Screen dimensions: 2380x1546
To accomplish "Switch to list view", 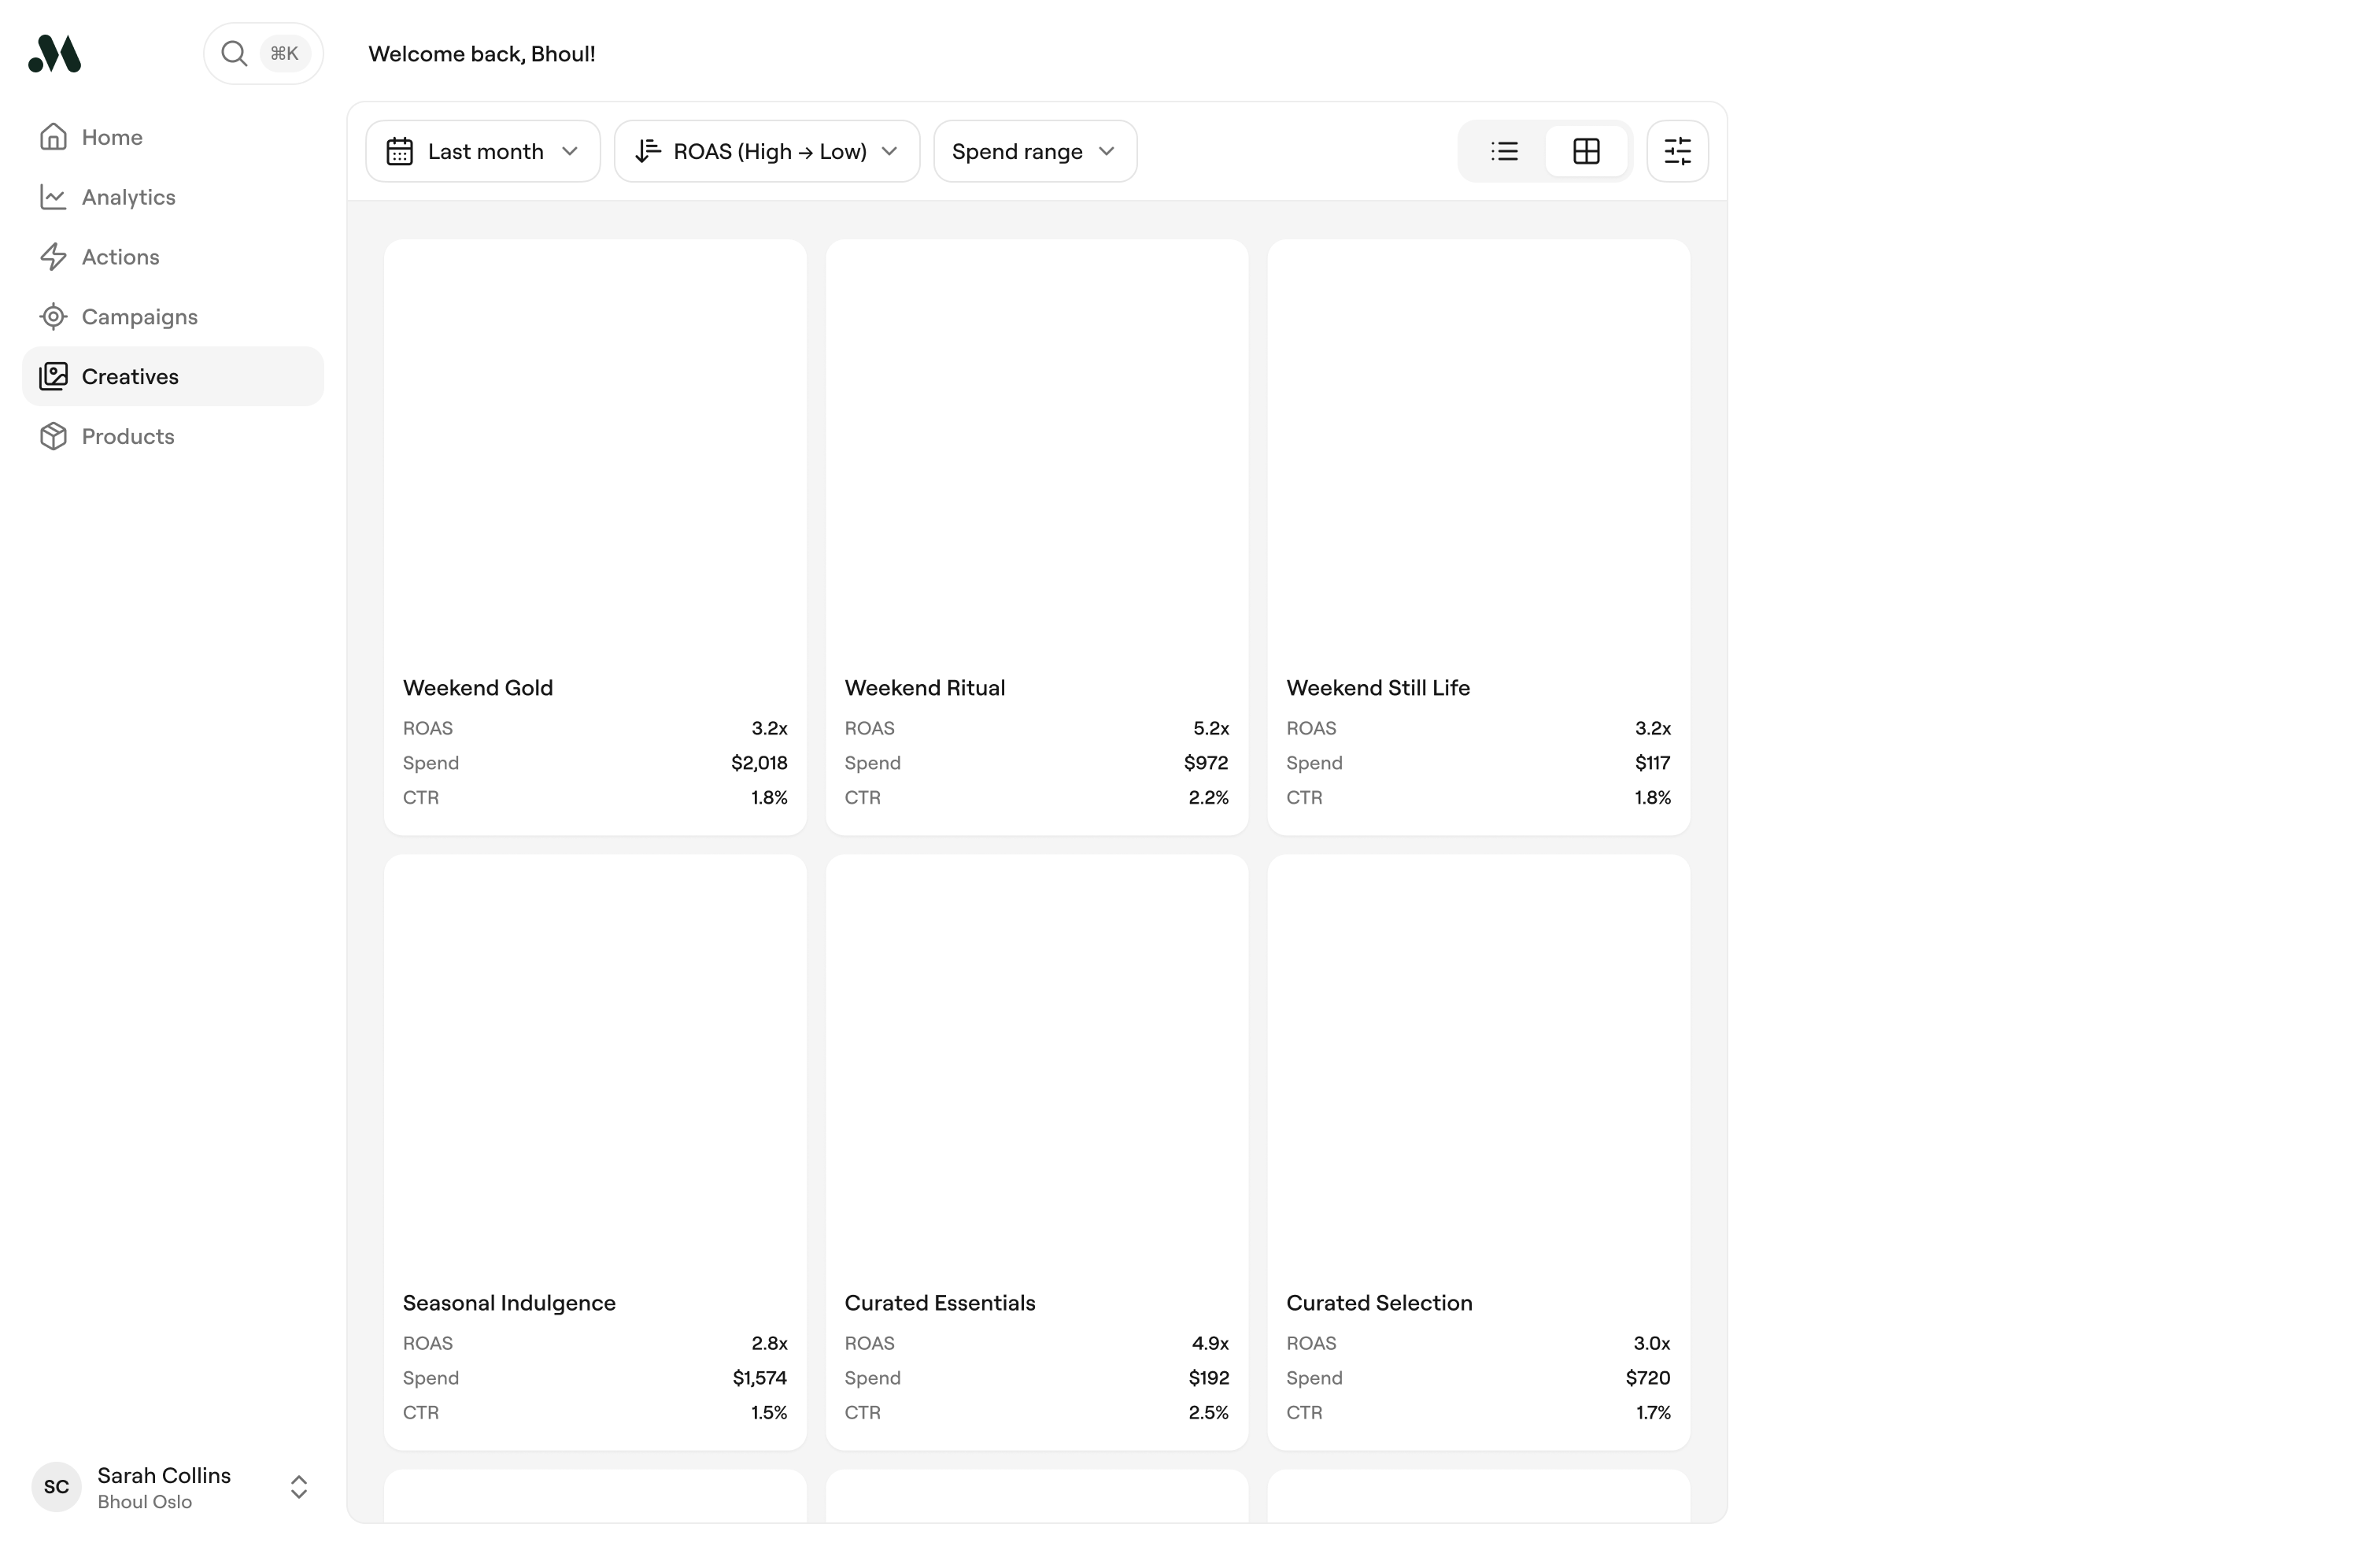I will [x=1504, y=151].
